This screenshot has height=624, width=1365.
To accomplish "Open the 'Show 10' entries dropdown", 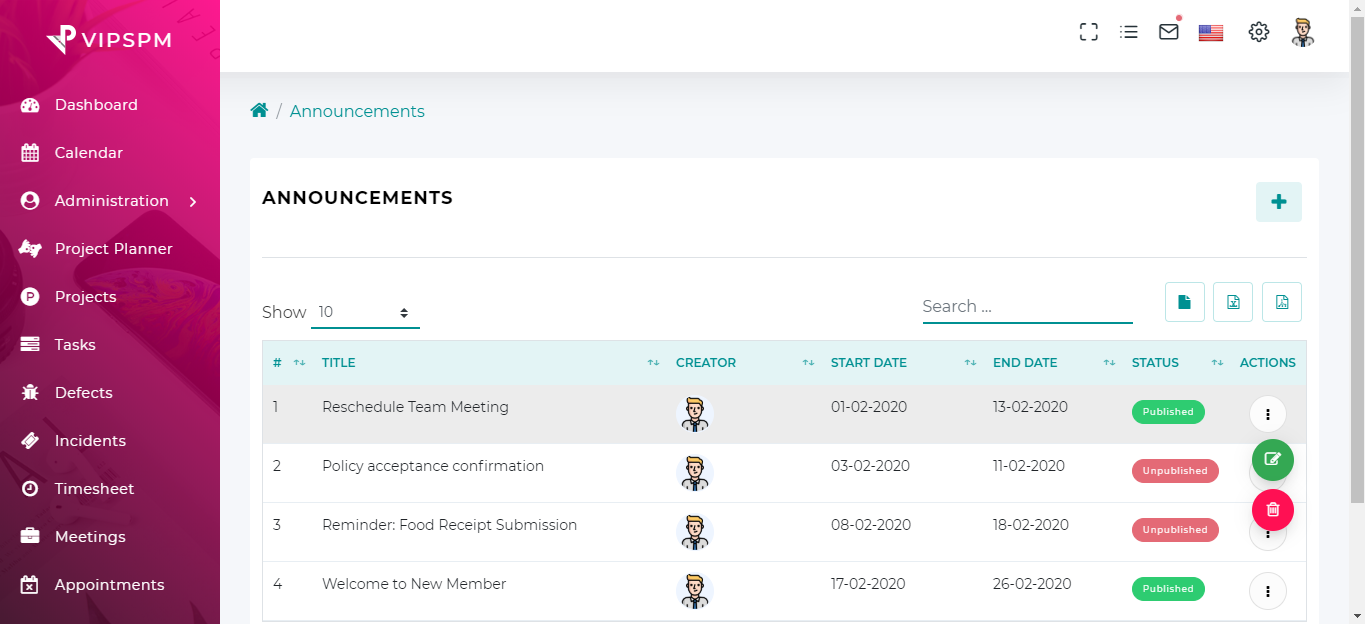I will 365,312.
